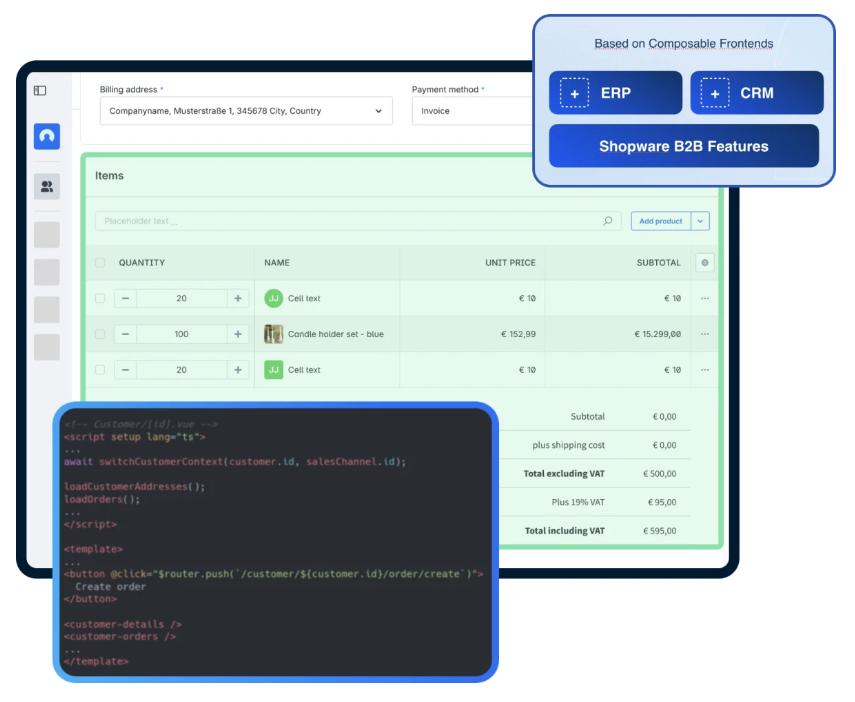The width and height of the screenshot is (855, 702).
Task: Sort by the UNIT PRICE column header
Action: [510, 263]
